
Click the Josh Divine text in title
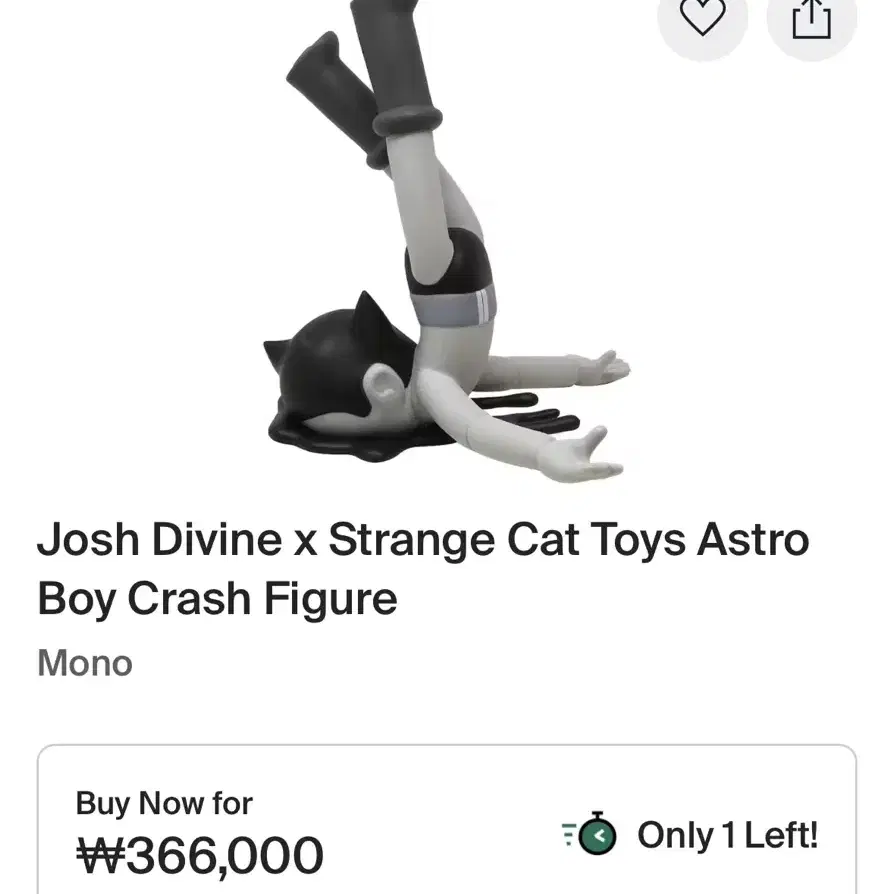pyautogui.click(x=160, y=539)
